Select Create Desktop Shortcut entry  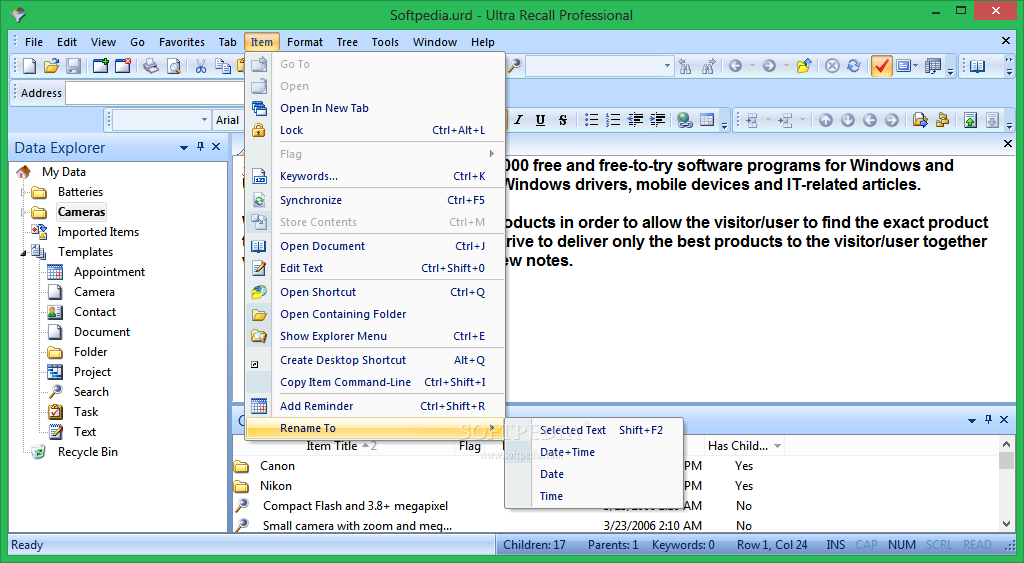tap(375, 361)
